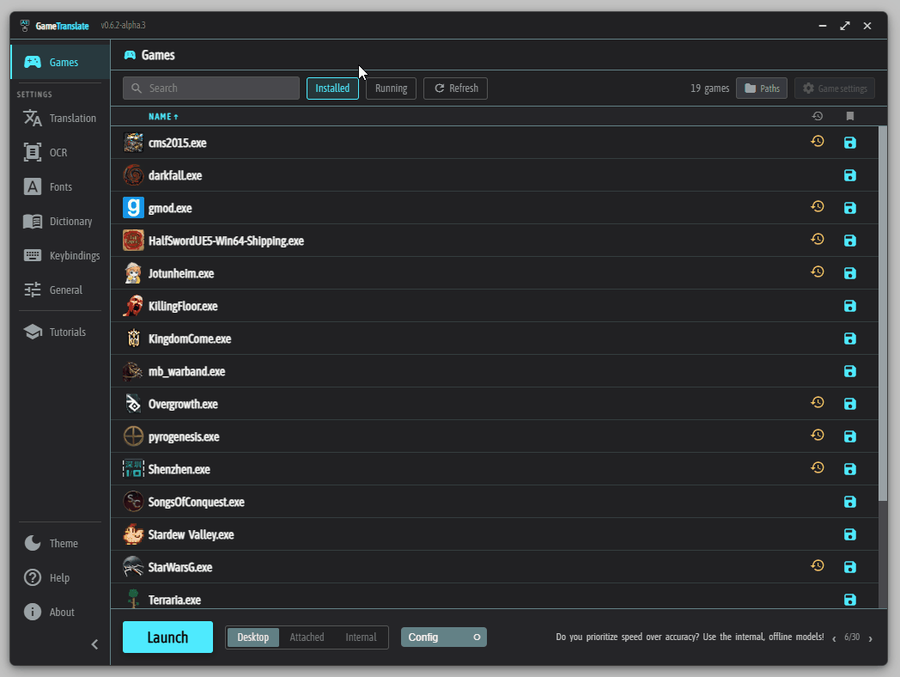The image size is (900, 677).
Task: Click the Refresh button
Action: point(456,88)
